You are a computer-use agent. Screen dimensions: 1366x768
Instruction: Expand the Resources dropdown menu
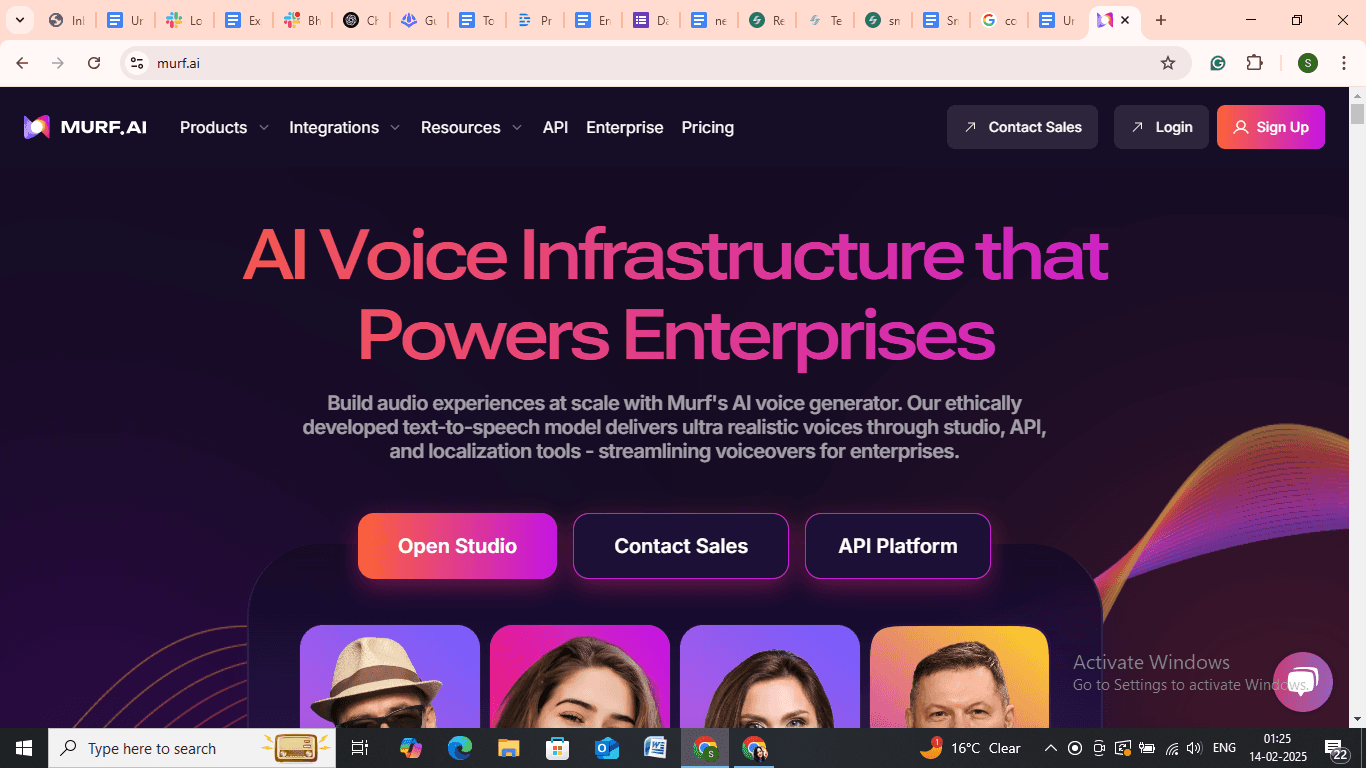[x=472, y=127]
